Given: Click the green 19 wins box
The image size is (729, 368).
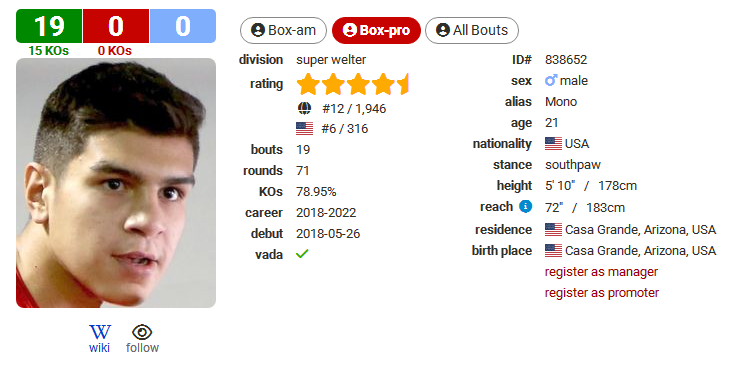Looking at the screenshot, I should (x=49, y=26).
